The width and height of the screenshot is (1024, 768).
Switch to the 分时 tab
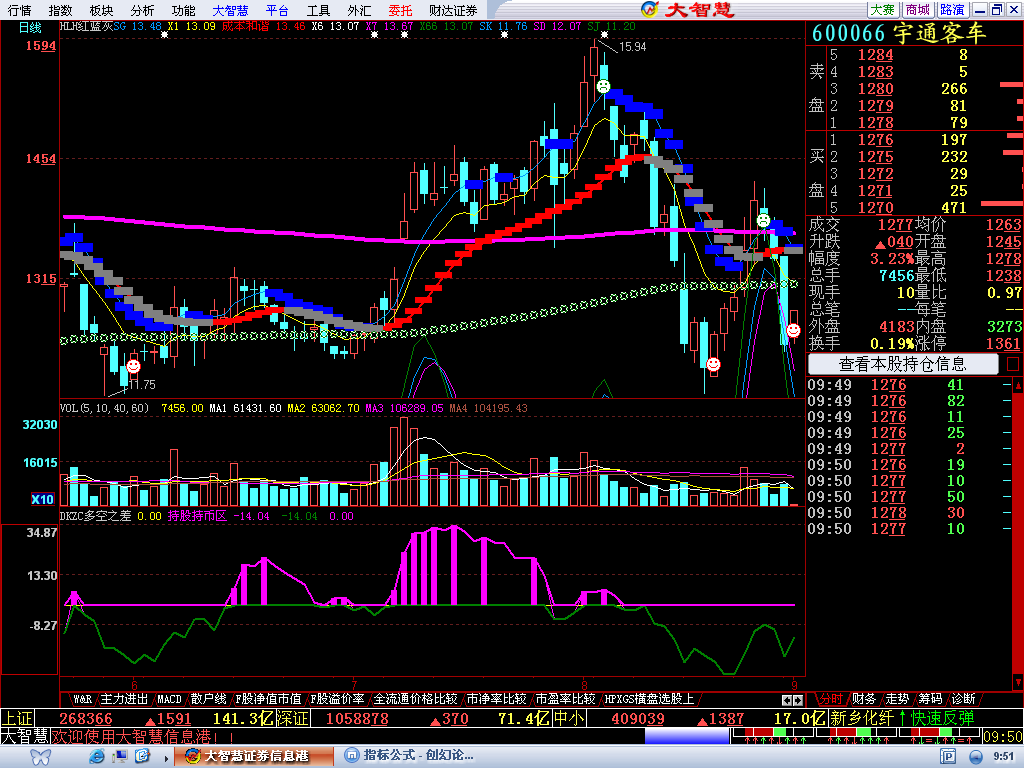click(x=831, y=699)
